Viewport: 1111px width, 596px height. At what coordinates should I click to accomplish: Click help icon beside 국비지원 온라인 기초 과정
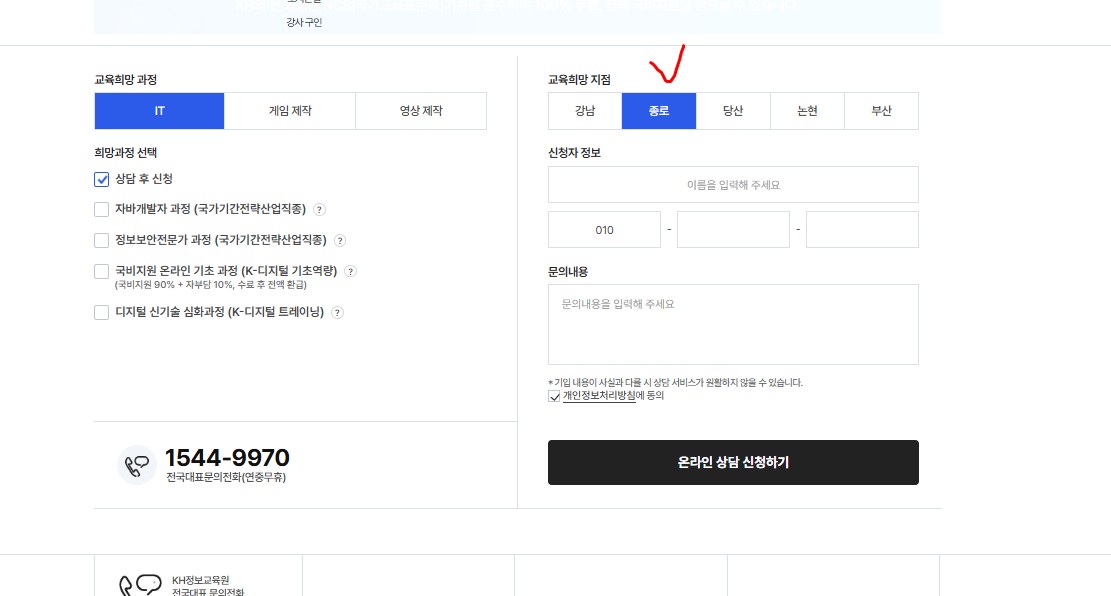pos(351,271)
